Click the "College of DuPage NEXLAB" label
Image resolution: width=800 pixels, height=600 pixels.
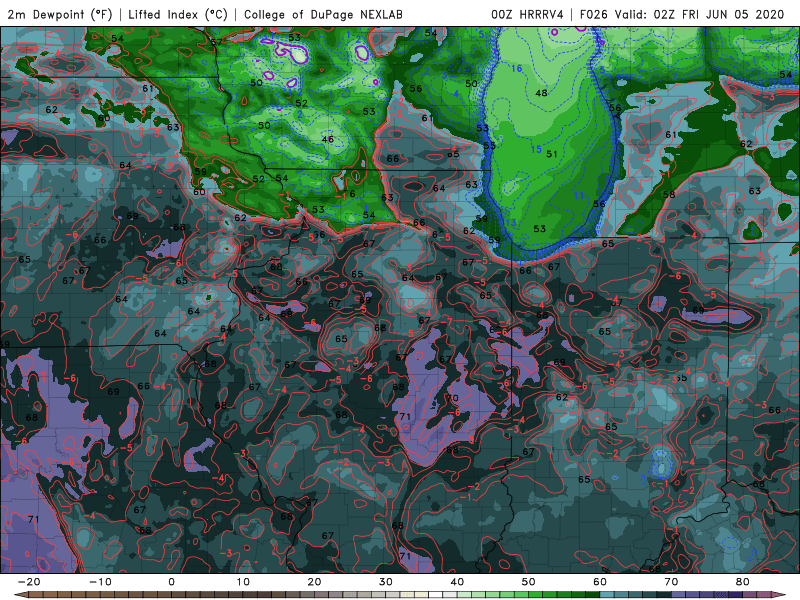[323, 14]
